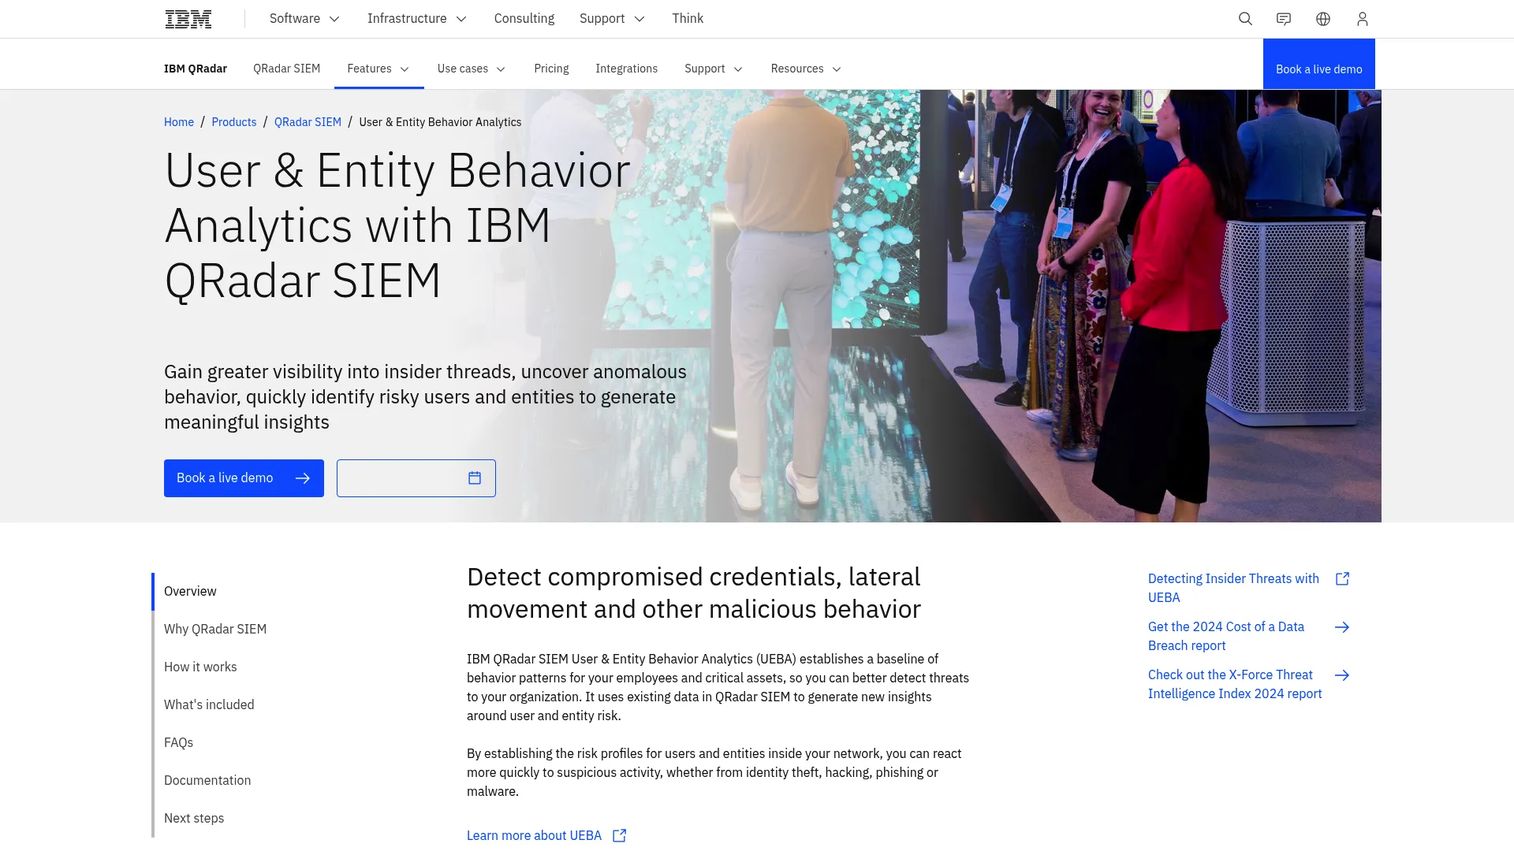Click arrow beside Cost of a Data Breach
Screen dimensions: 1514x851
click(x=1342, y=627)
